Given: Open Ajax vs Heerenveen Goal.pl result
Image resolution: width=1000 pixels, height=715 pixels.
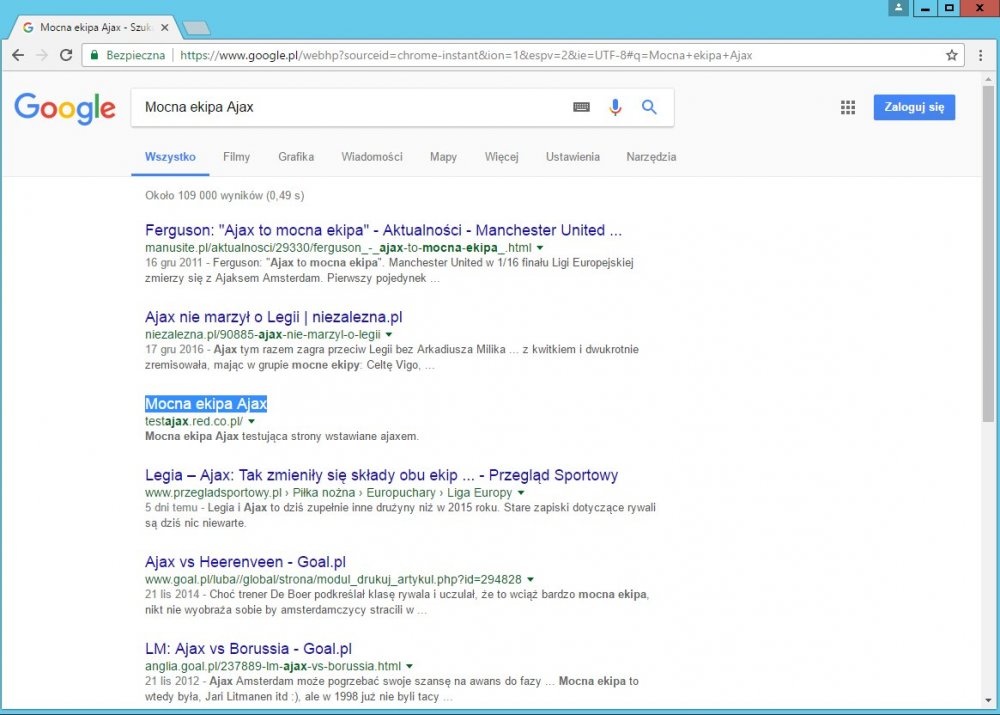Looking at the screenshot, I should [x=246, y=562].
